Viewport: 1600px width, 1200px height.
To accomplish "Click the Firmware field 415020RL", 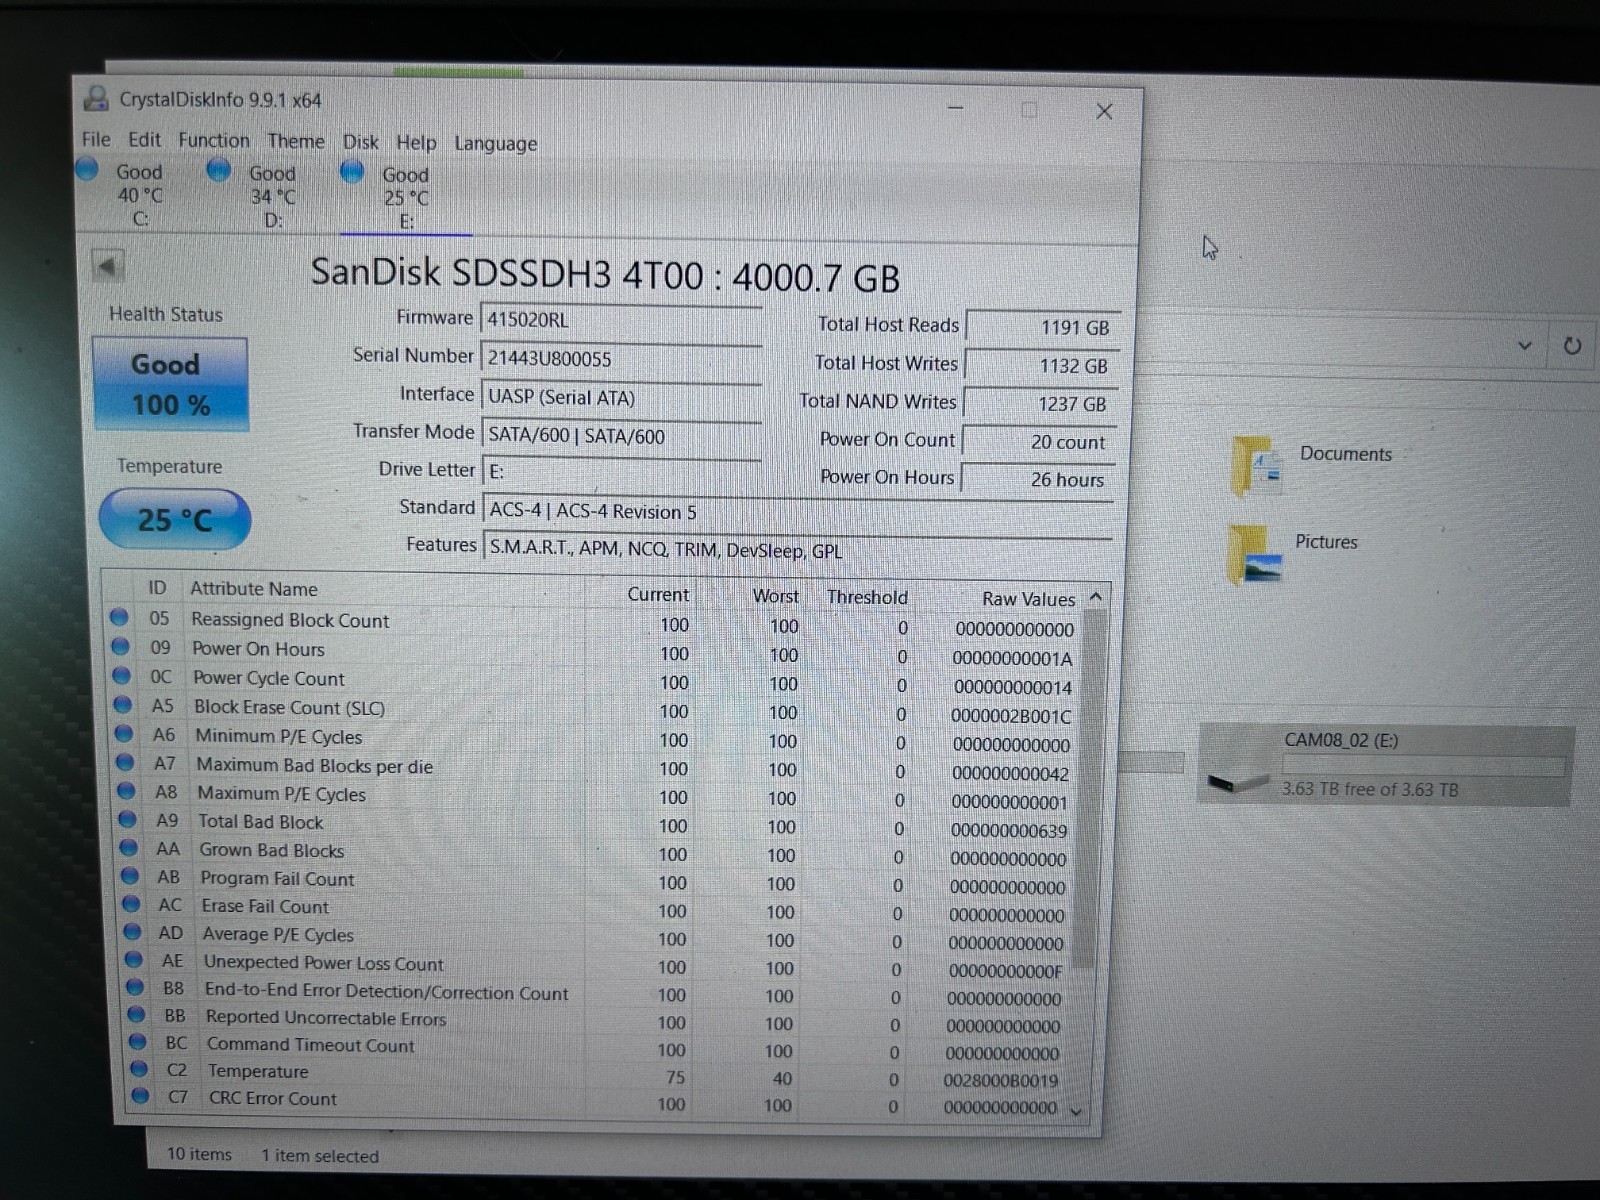I will (621, 320).
